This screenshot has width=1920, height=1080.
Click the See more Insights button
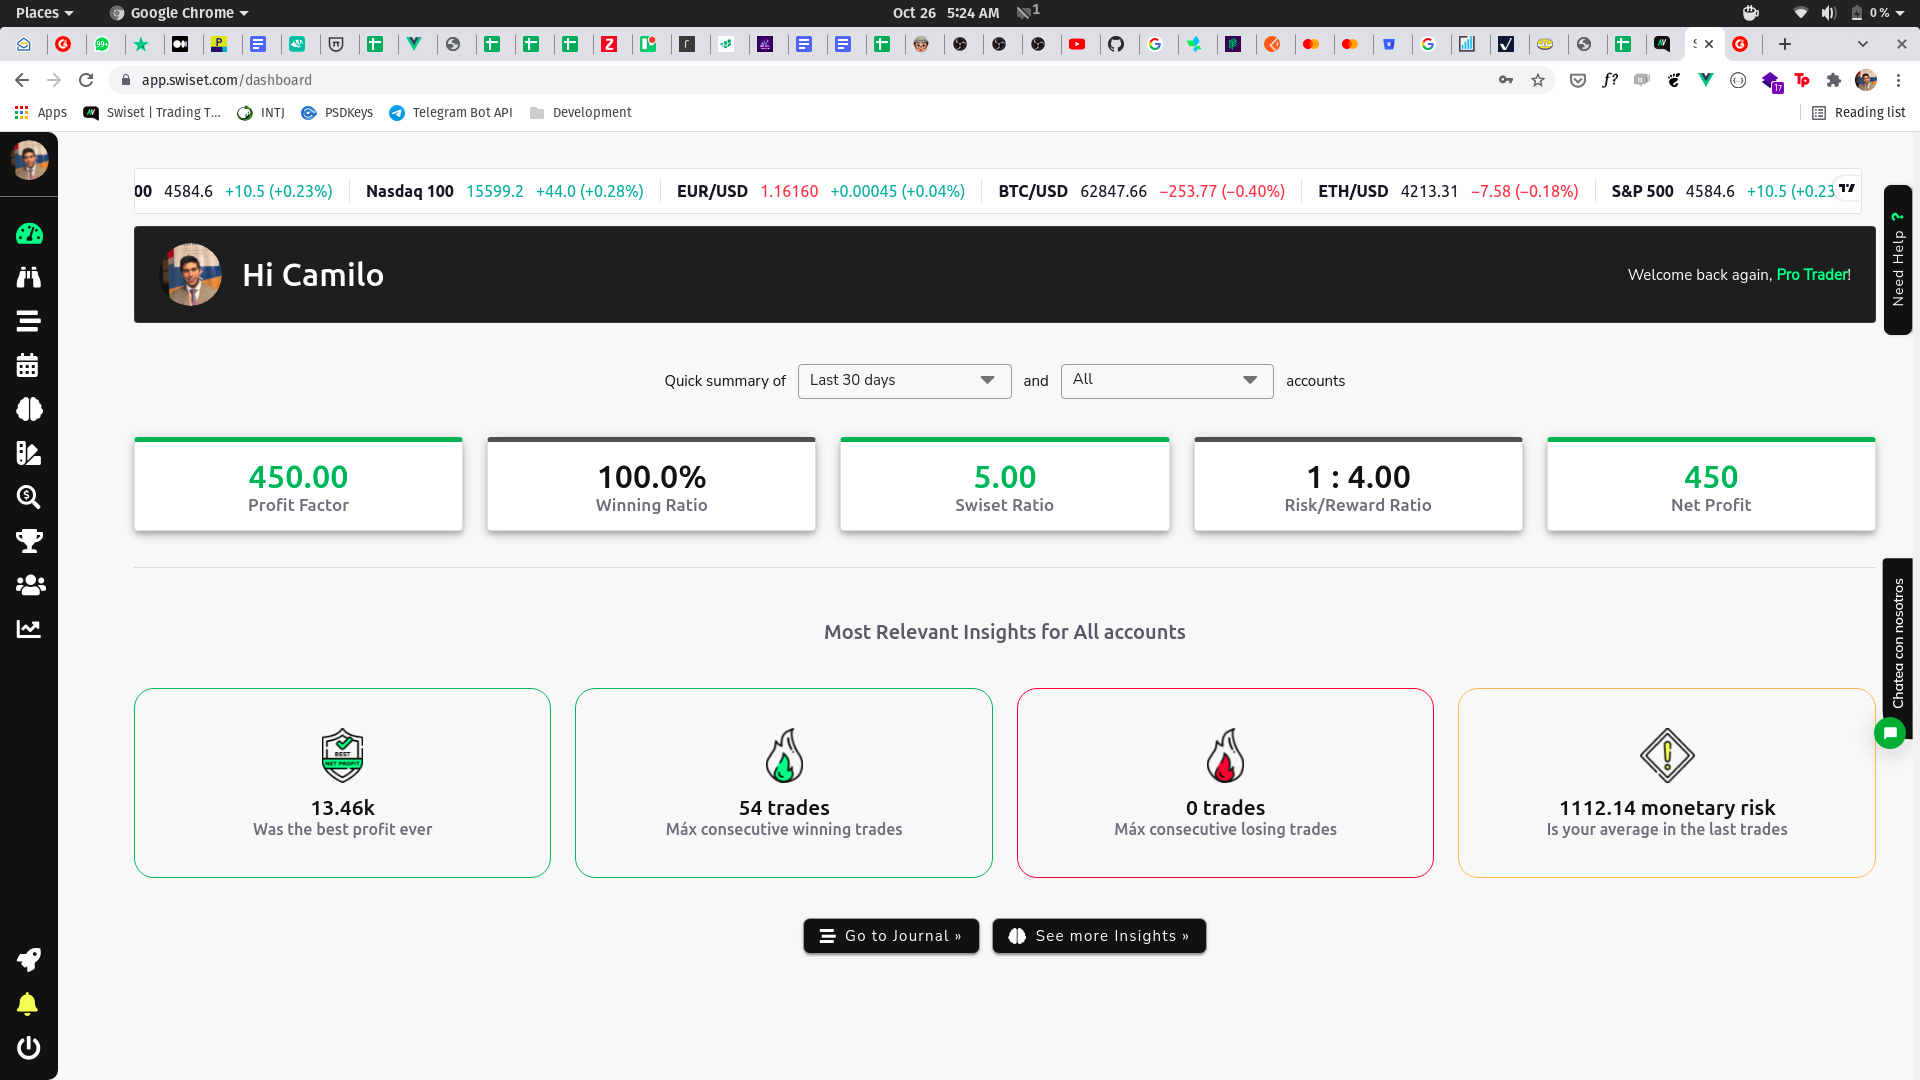(1099, 936)
